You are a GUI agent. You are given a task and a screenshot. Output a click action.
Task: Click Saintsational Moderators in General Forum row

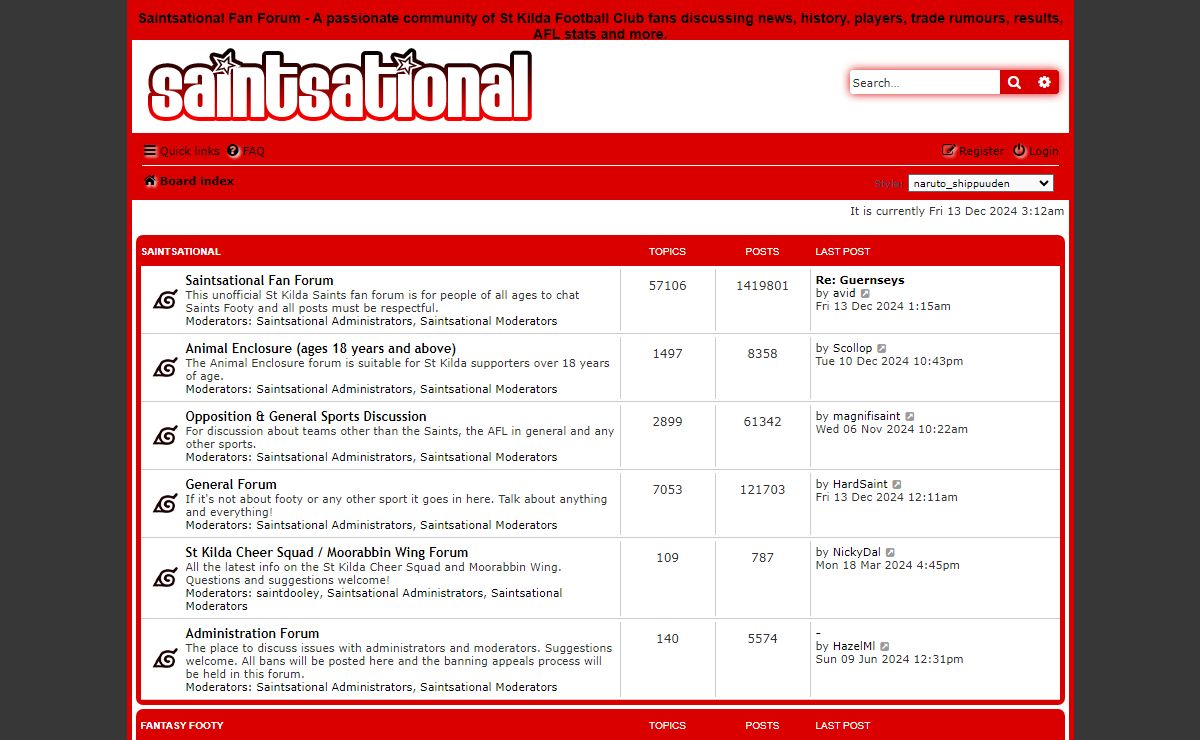(489, 525)
